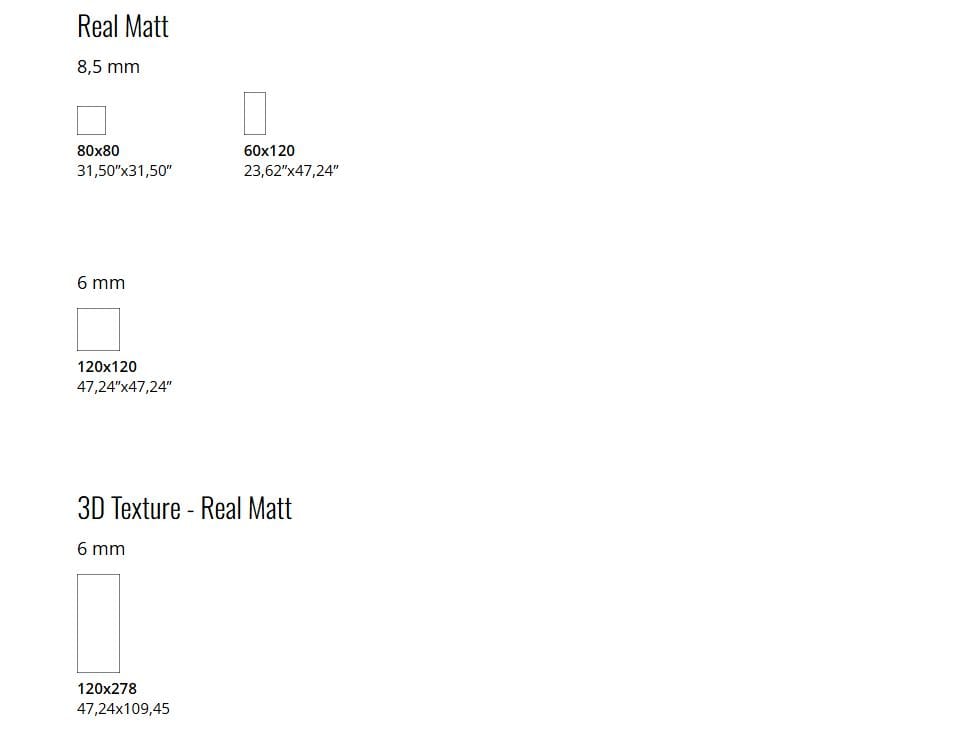The height and width of the screenshot is (732, 976).
Task: Select the bold 120x278 size label
Action: (107, 689)
